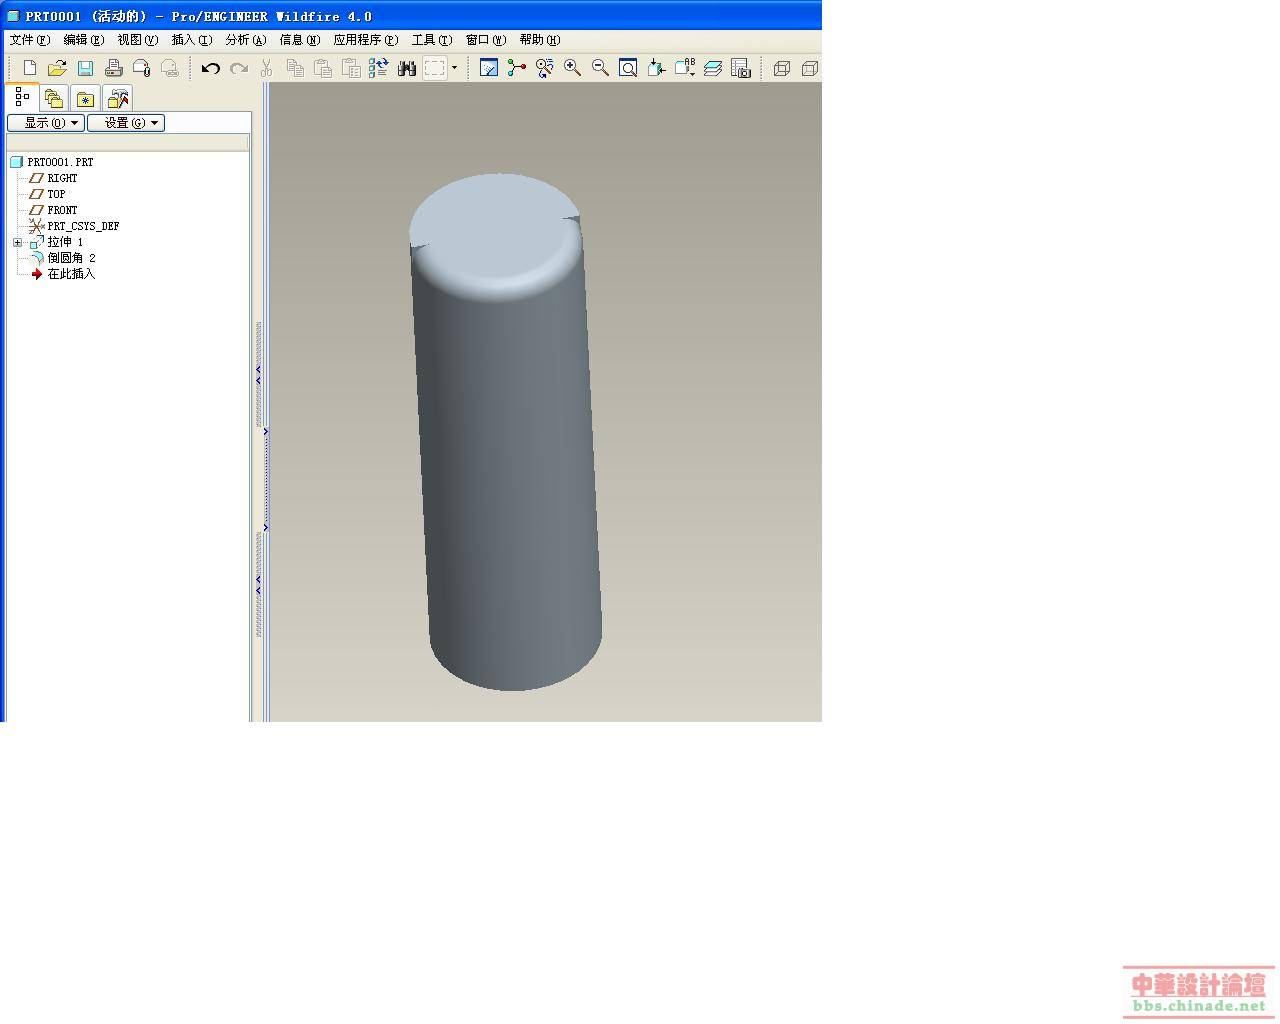
Task: Click the Undo arrow icon
Action: click(x=210, y=68)
